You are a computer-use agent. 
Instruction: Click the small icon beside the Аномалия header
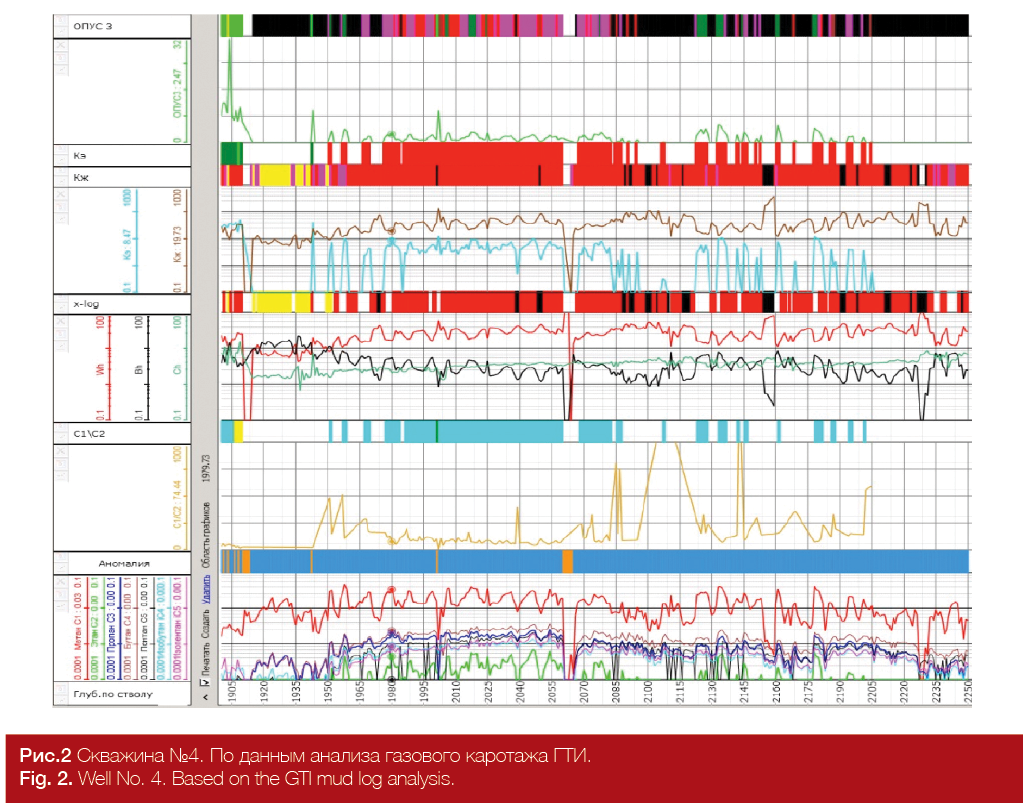[x=62, y=562]
